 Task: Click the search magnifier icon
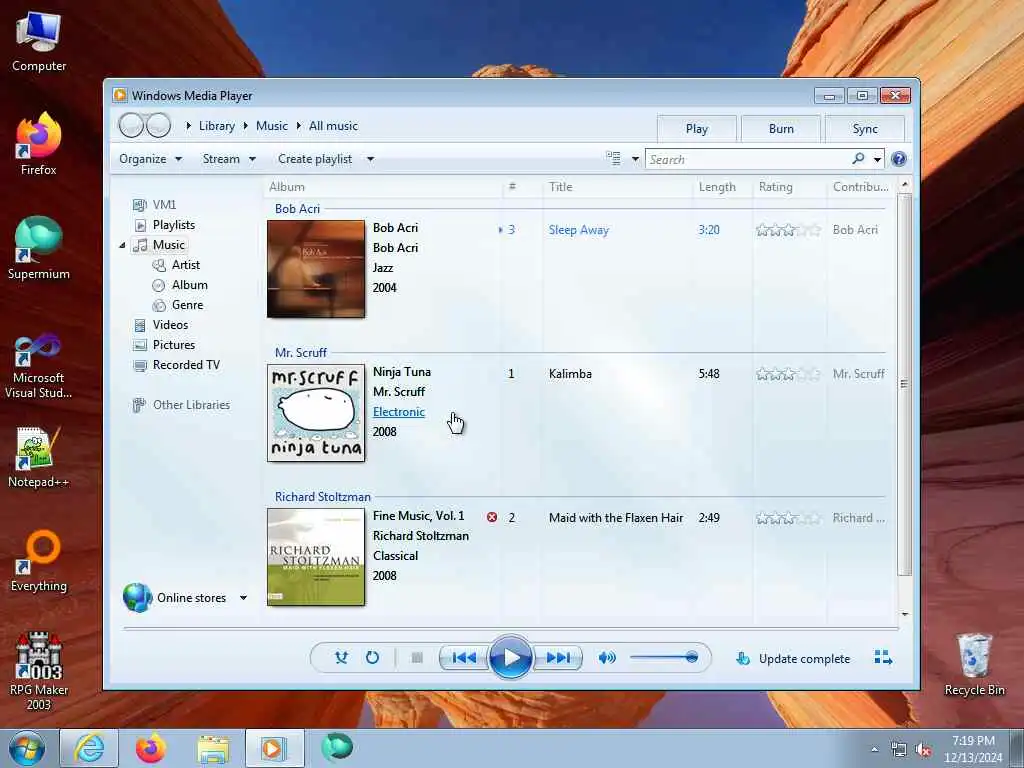tap(858, 159)
